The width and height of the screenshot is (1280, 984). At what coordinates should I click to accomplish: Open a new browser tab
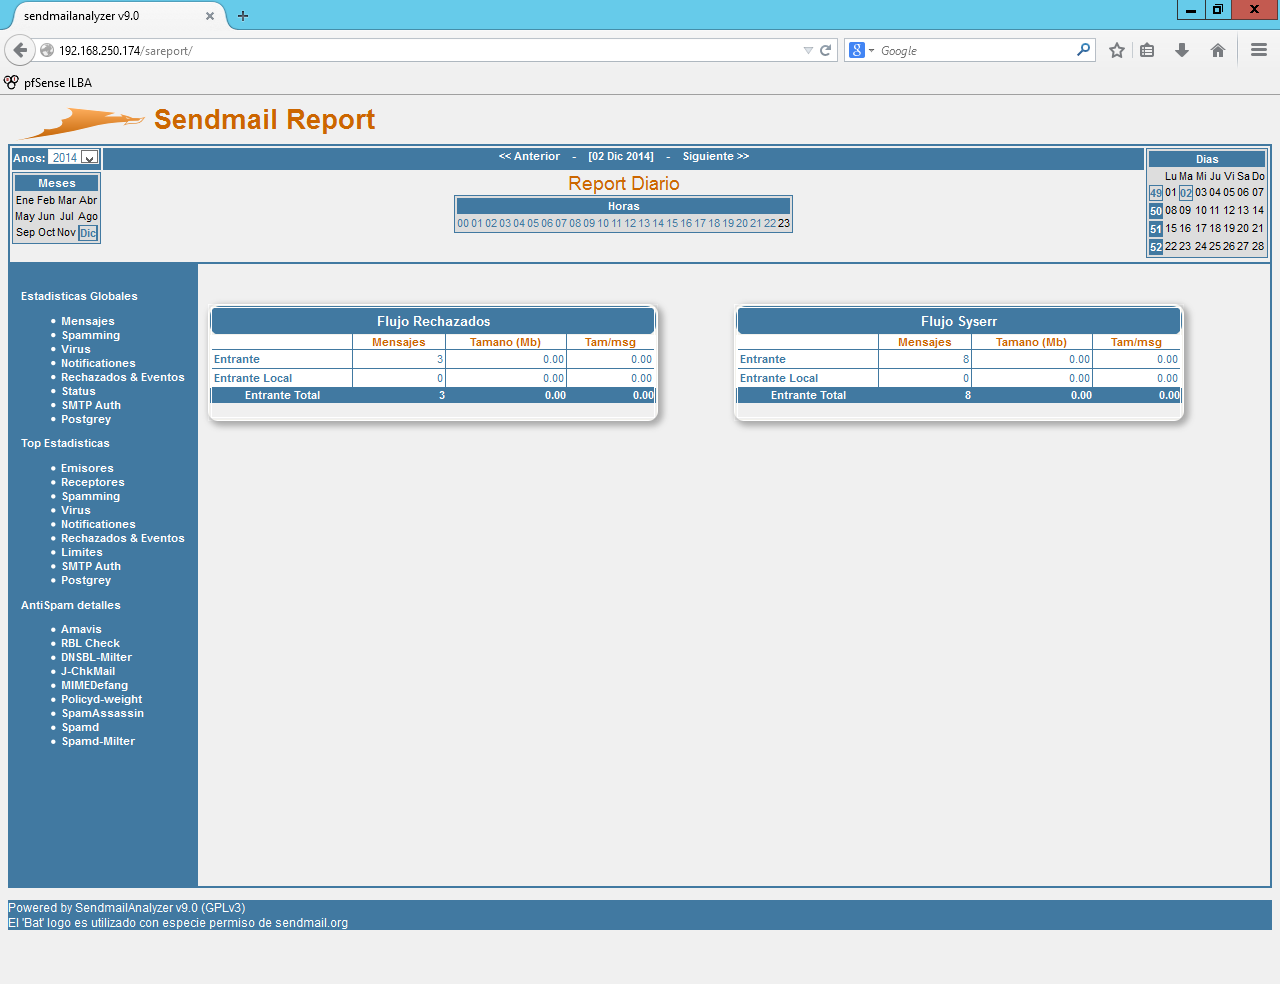pyautogui.click(x=243, y=16)
